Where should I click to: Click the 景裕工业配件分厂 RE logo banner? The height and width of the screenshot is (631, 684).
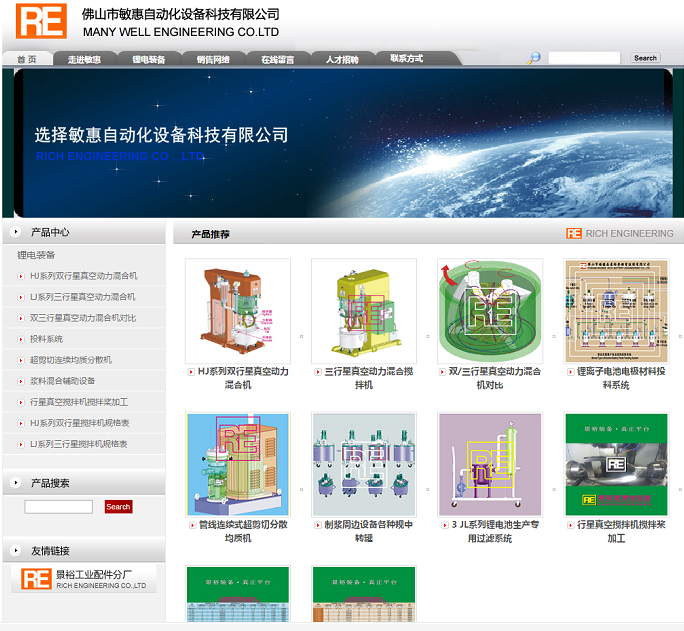coord(84,579)
